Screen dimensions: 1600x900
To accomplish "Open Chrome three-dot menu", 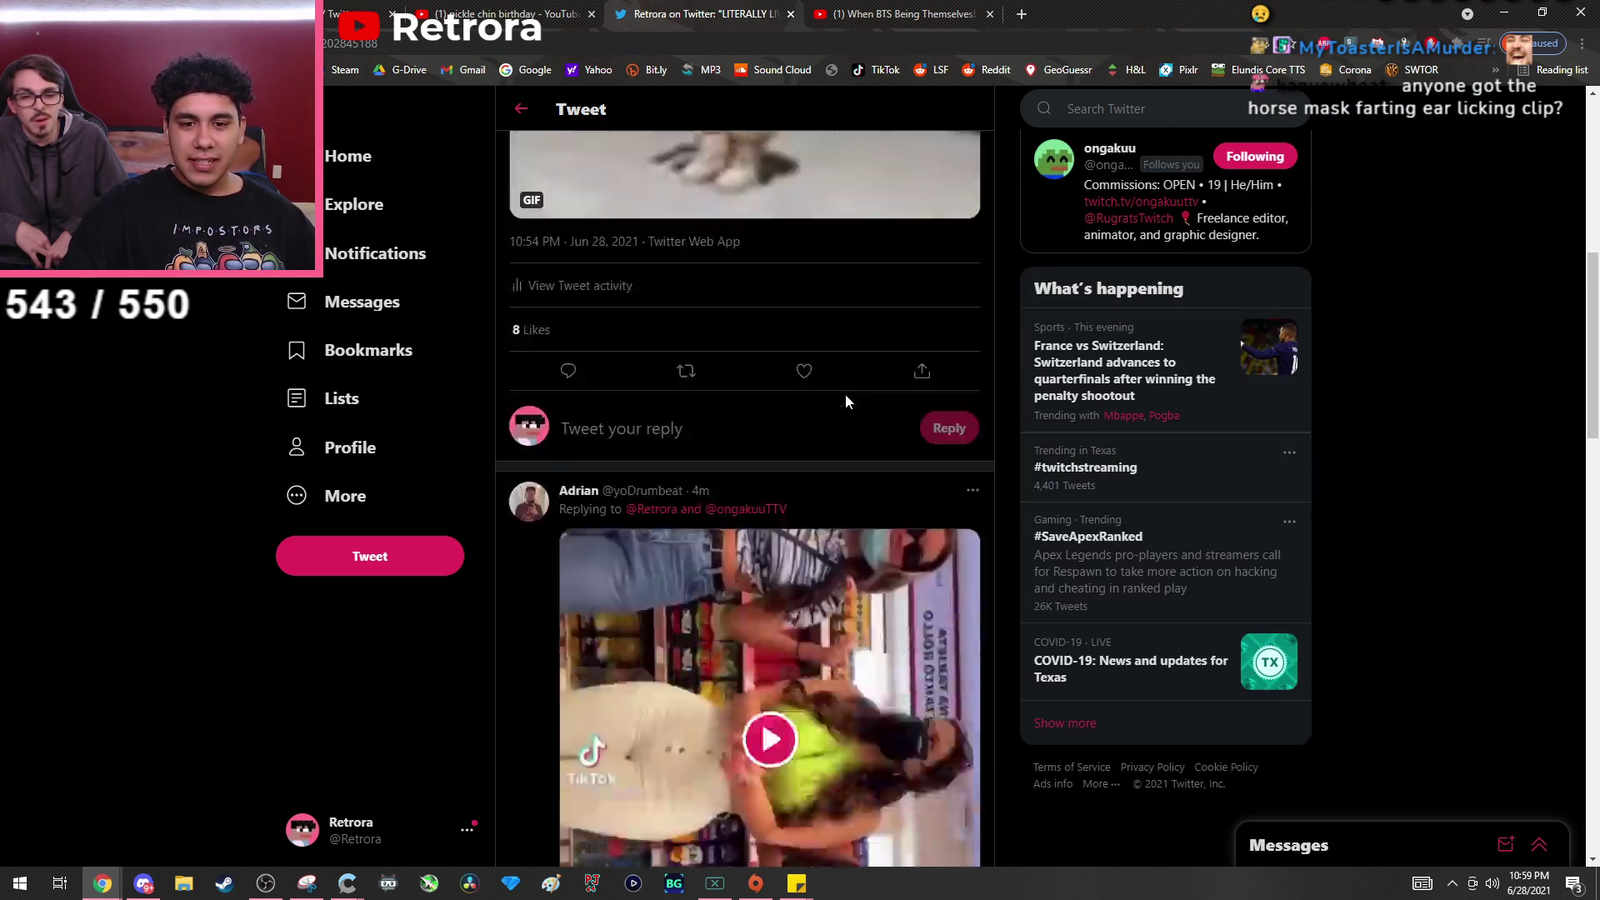I will pyautogui.click(x=1582, y=43).
